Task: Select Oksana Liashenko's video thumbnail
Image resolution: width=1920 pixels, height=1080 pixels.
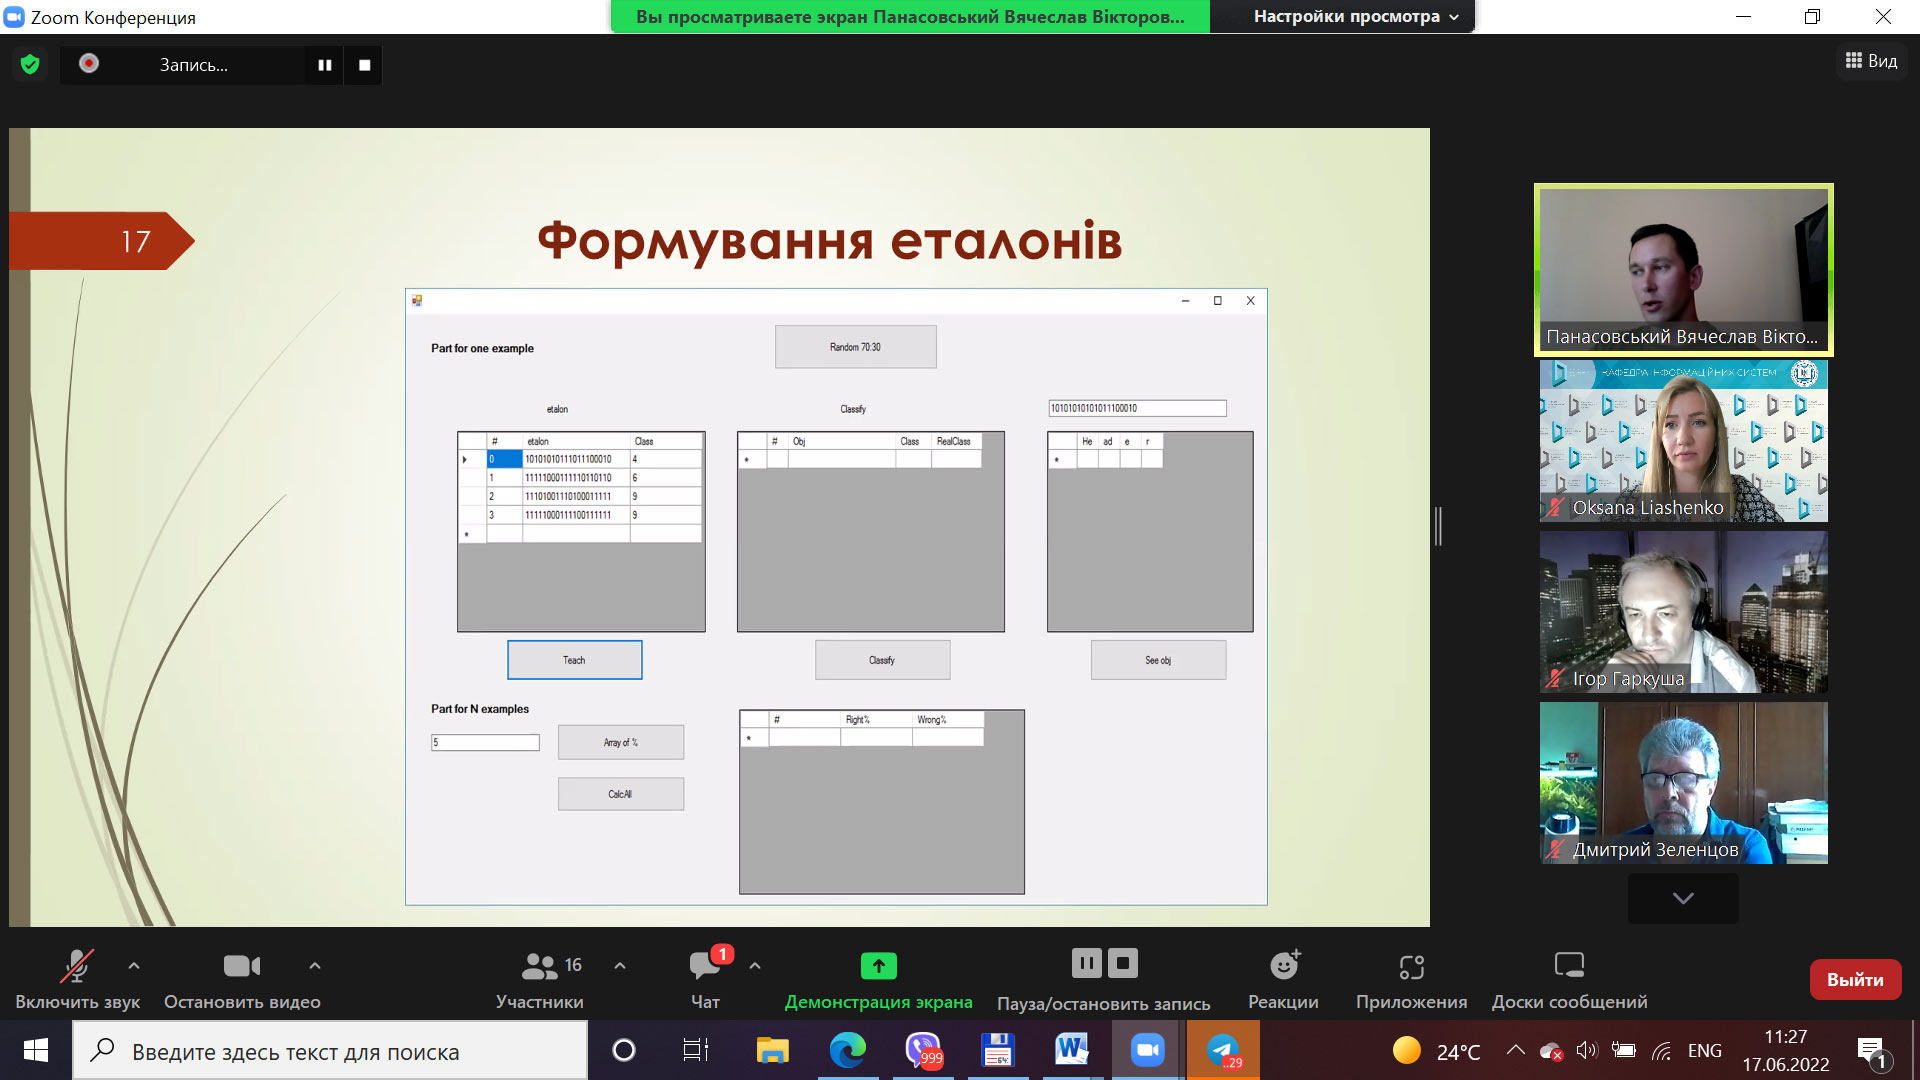Action: click(1683, 441)
